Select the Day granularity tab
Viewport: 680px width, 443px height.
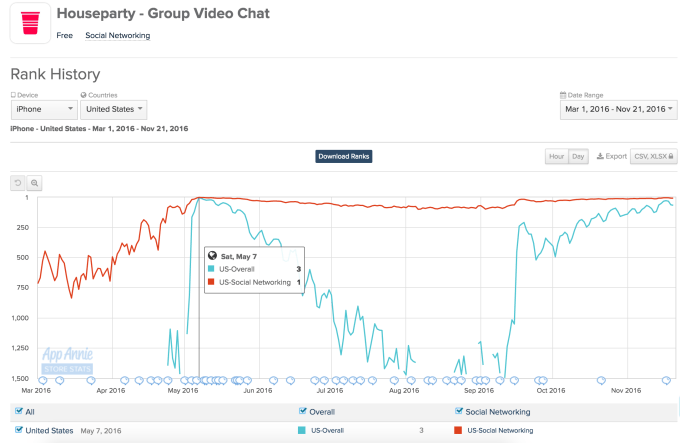(579, 157)
